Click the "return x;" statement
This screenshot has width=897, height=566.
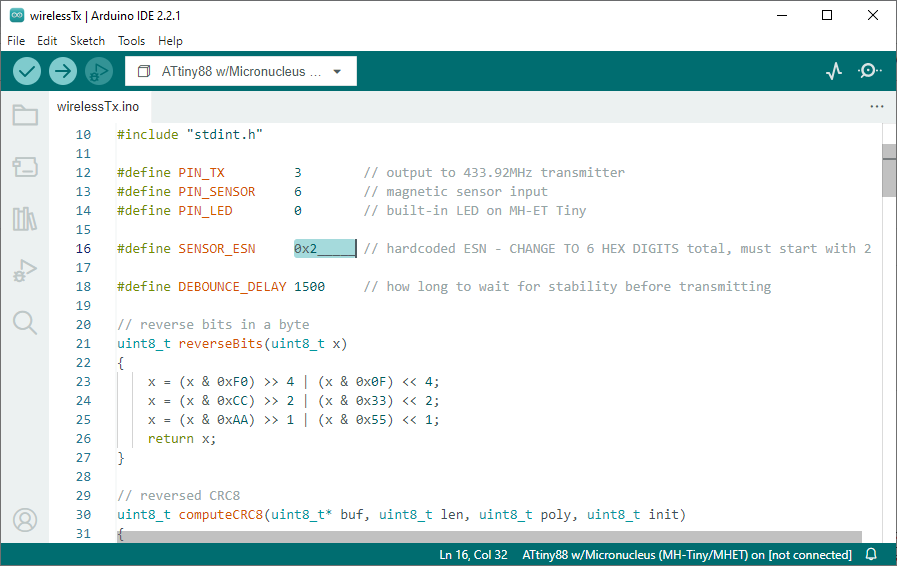182,439
